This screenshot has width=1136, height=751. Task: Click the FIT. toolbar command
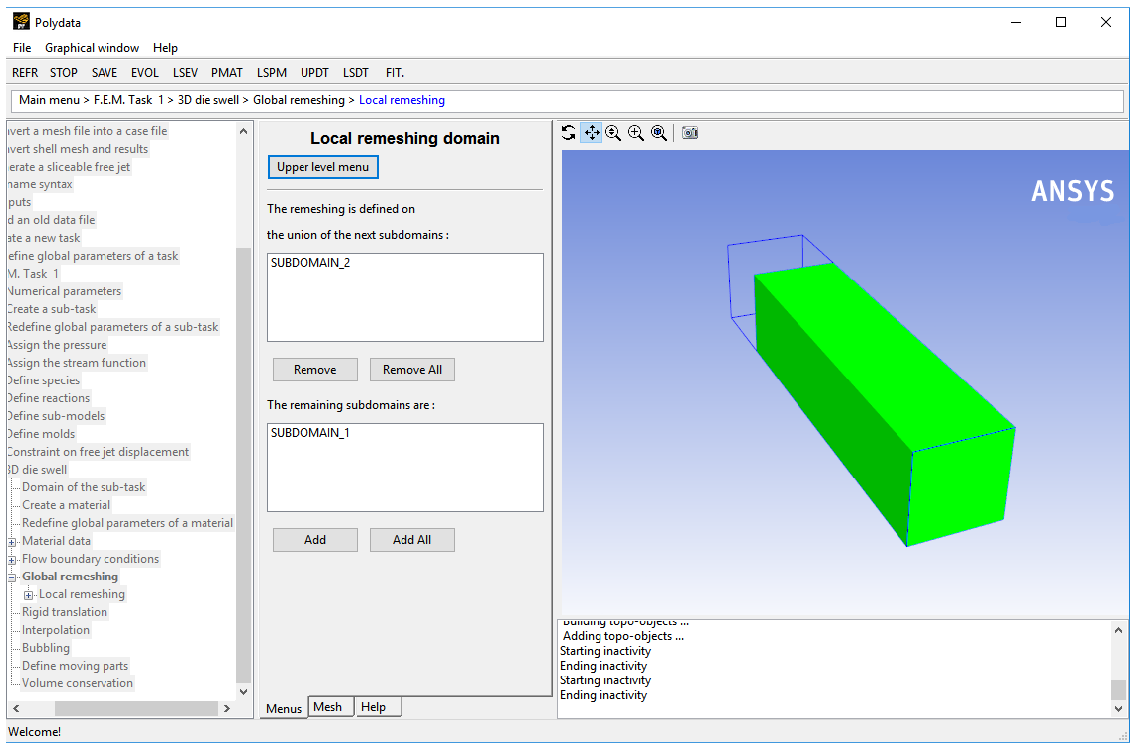[394, 72]
